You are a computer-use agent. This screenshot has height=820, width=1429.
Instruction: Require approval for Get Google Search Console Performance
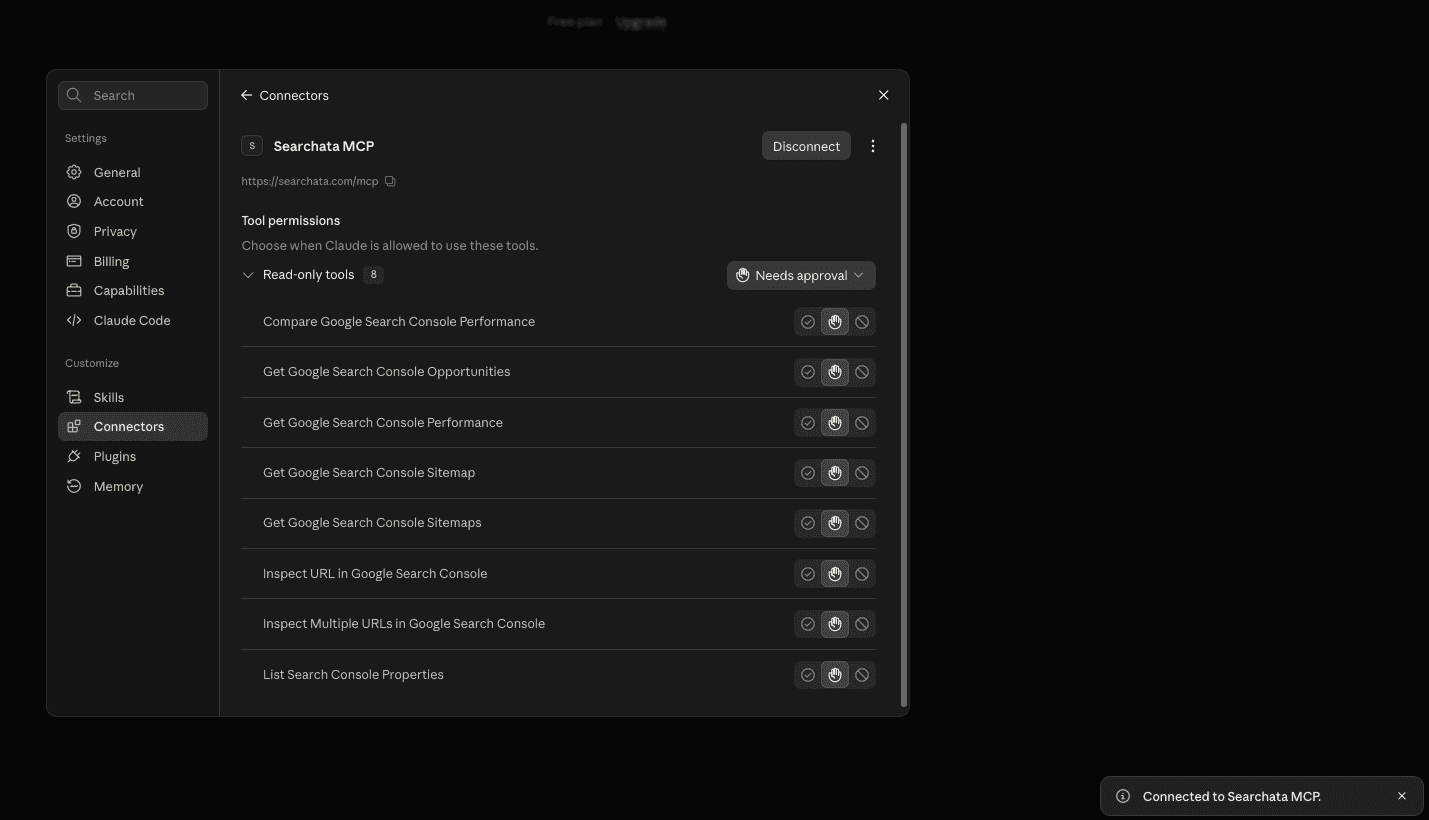(835, 423)
